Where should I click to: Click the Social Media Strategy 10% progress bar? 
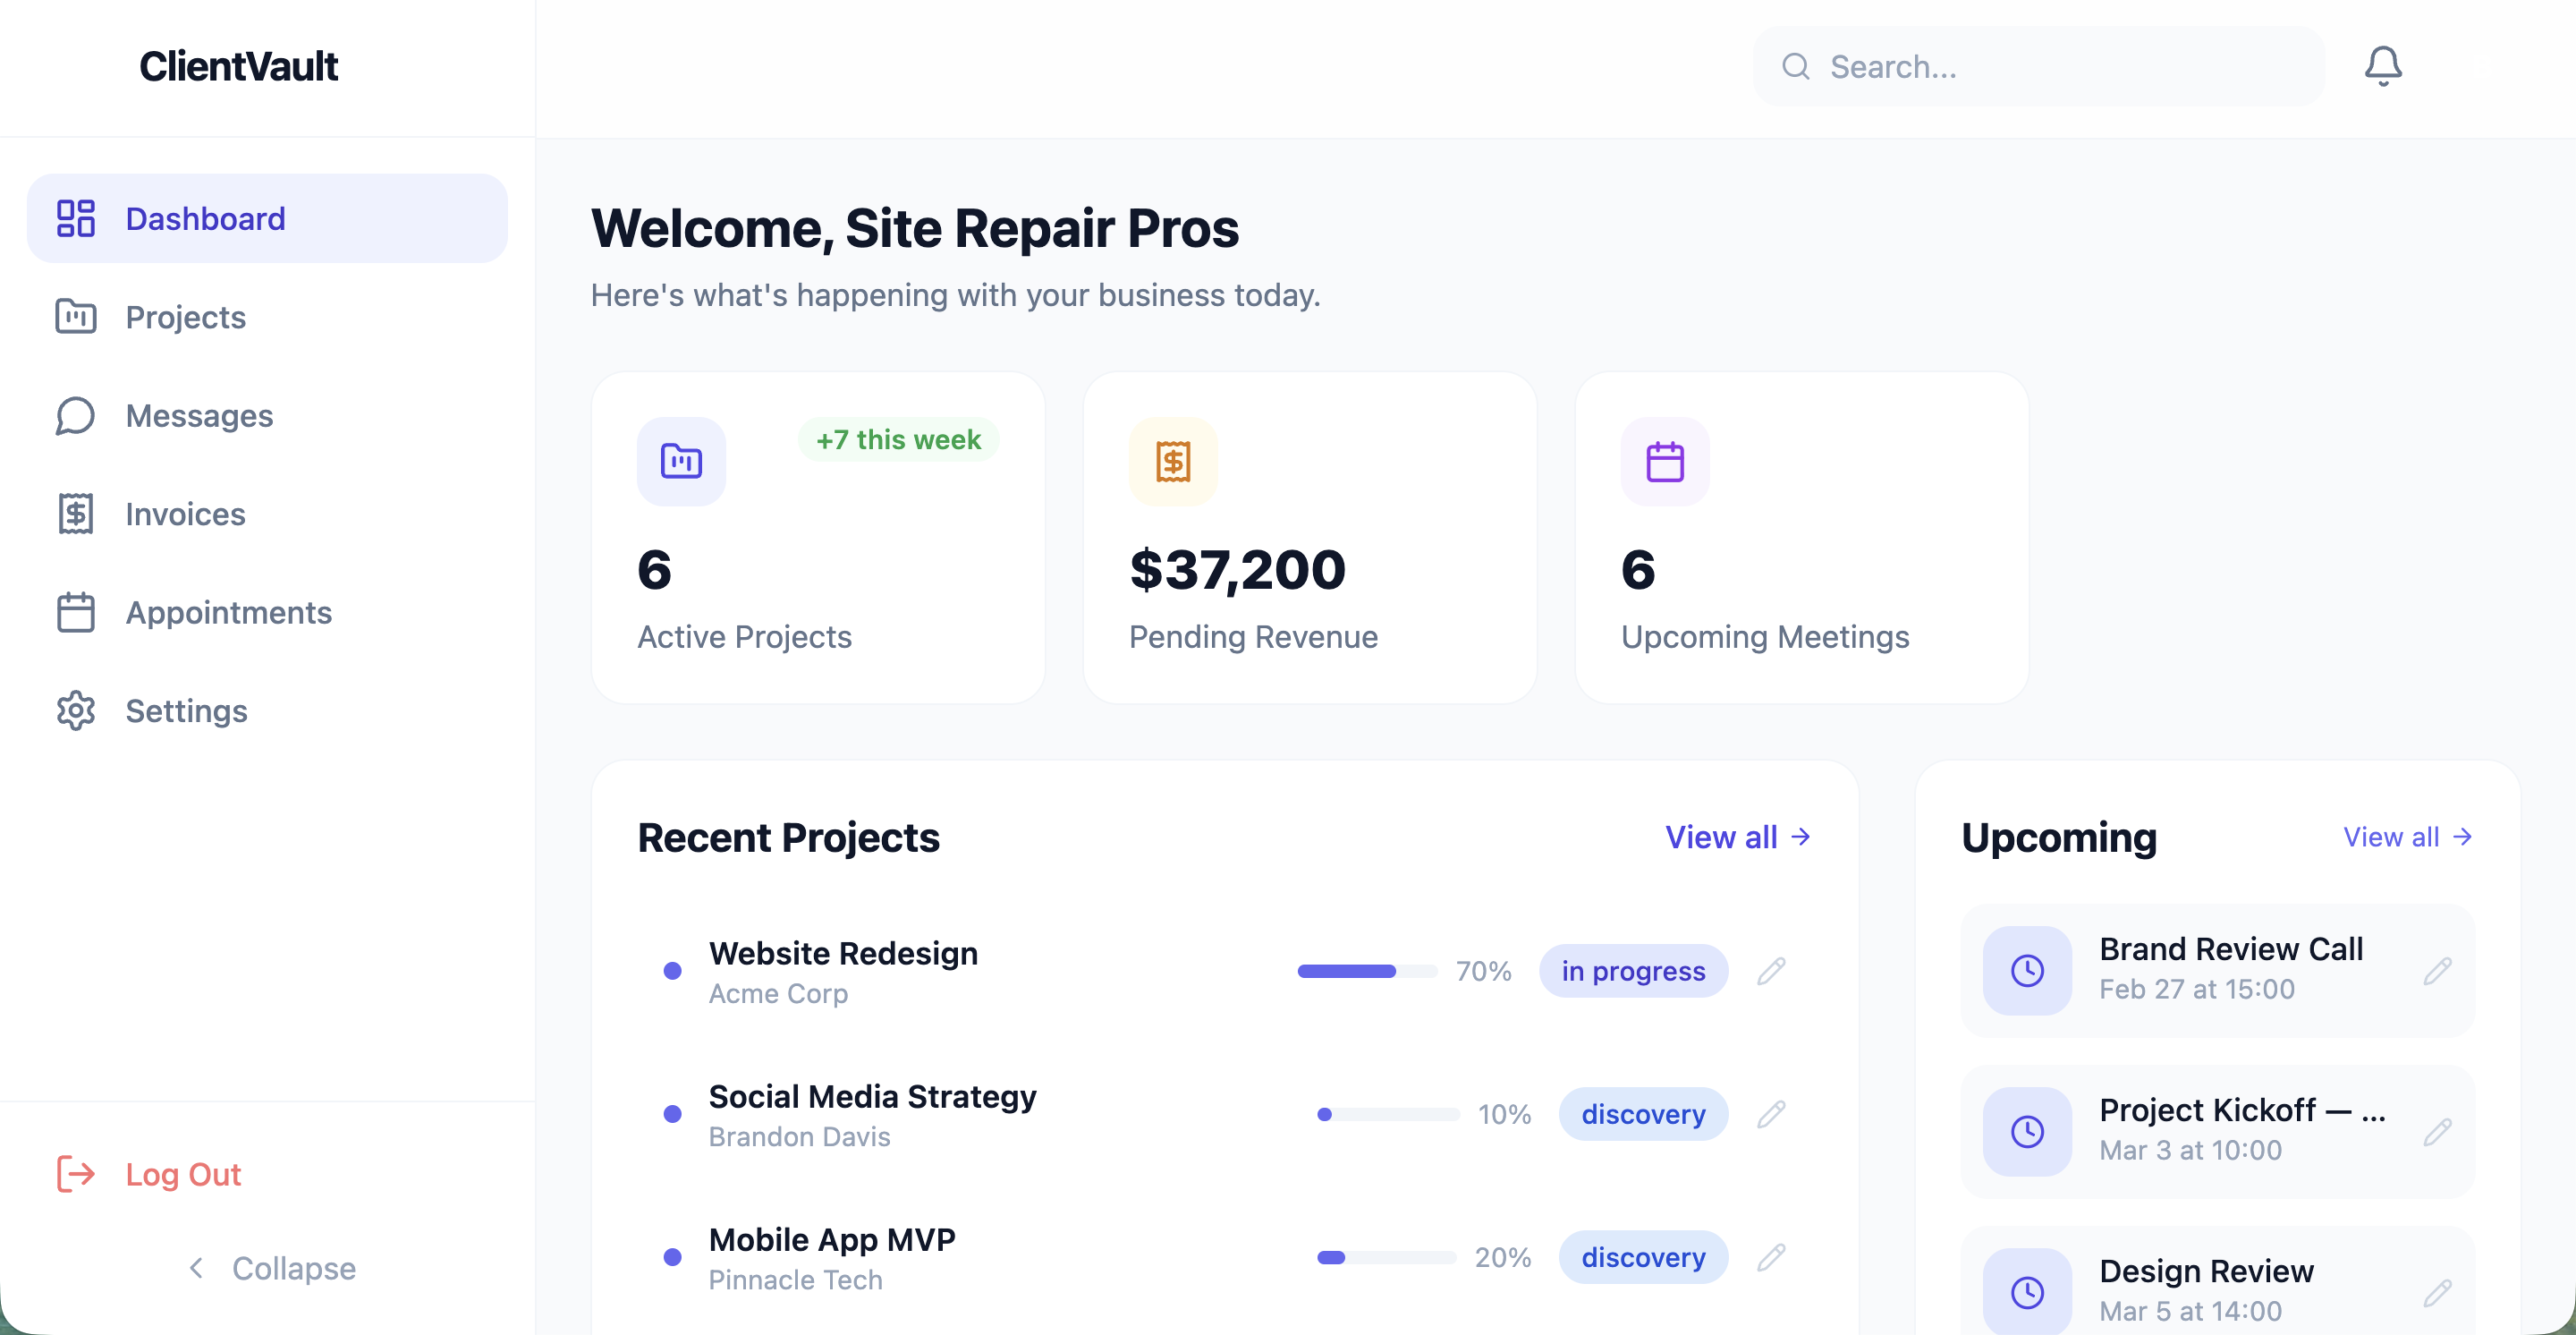point(1388,1113)
